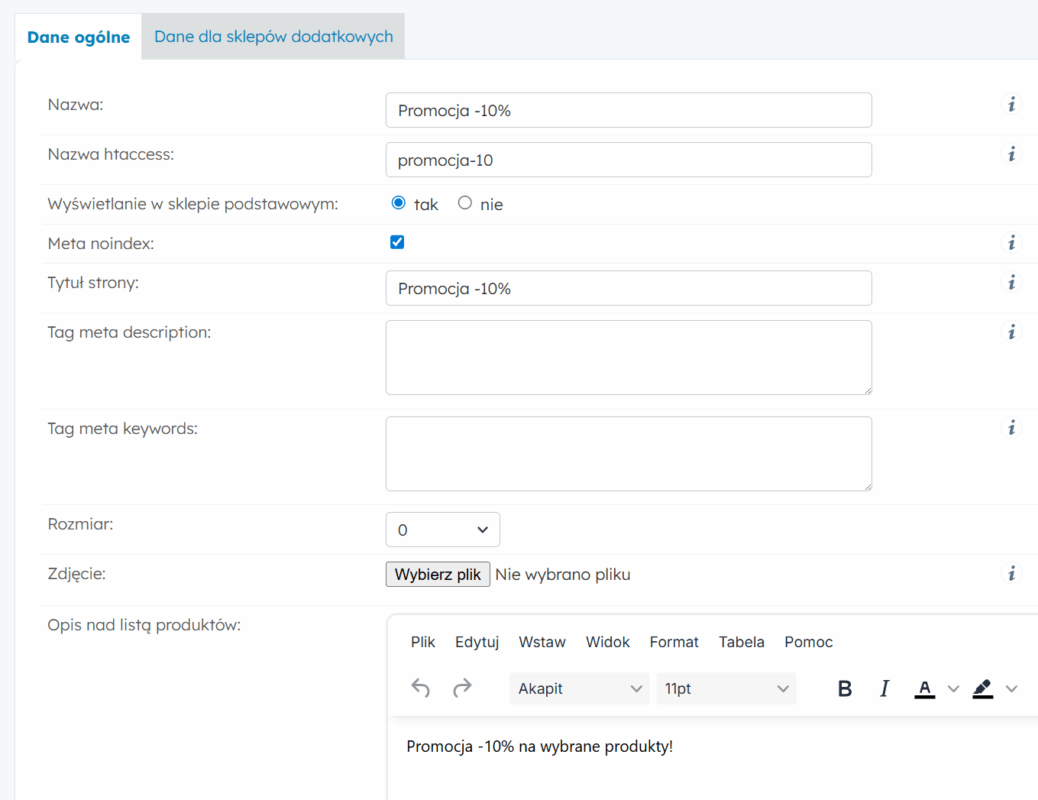Open the Wstaw menu in the editor
Image resolution: width=1038 pixels, height=800 pixels.
[x=542, y=642]
